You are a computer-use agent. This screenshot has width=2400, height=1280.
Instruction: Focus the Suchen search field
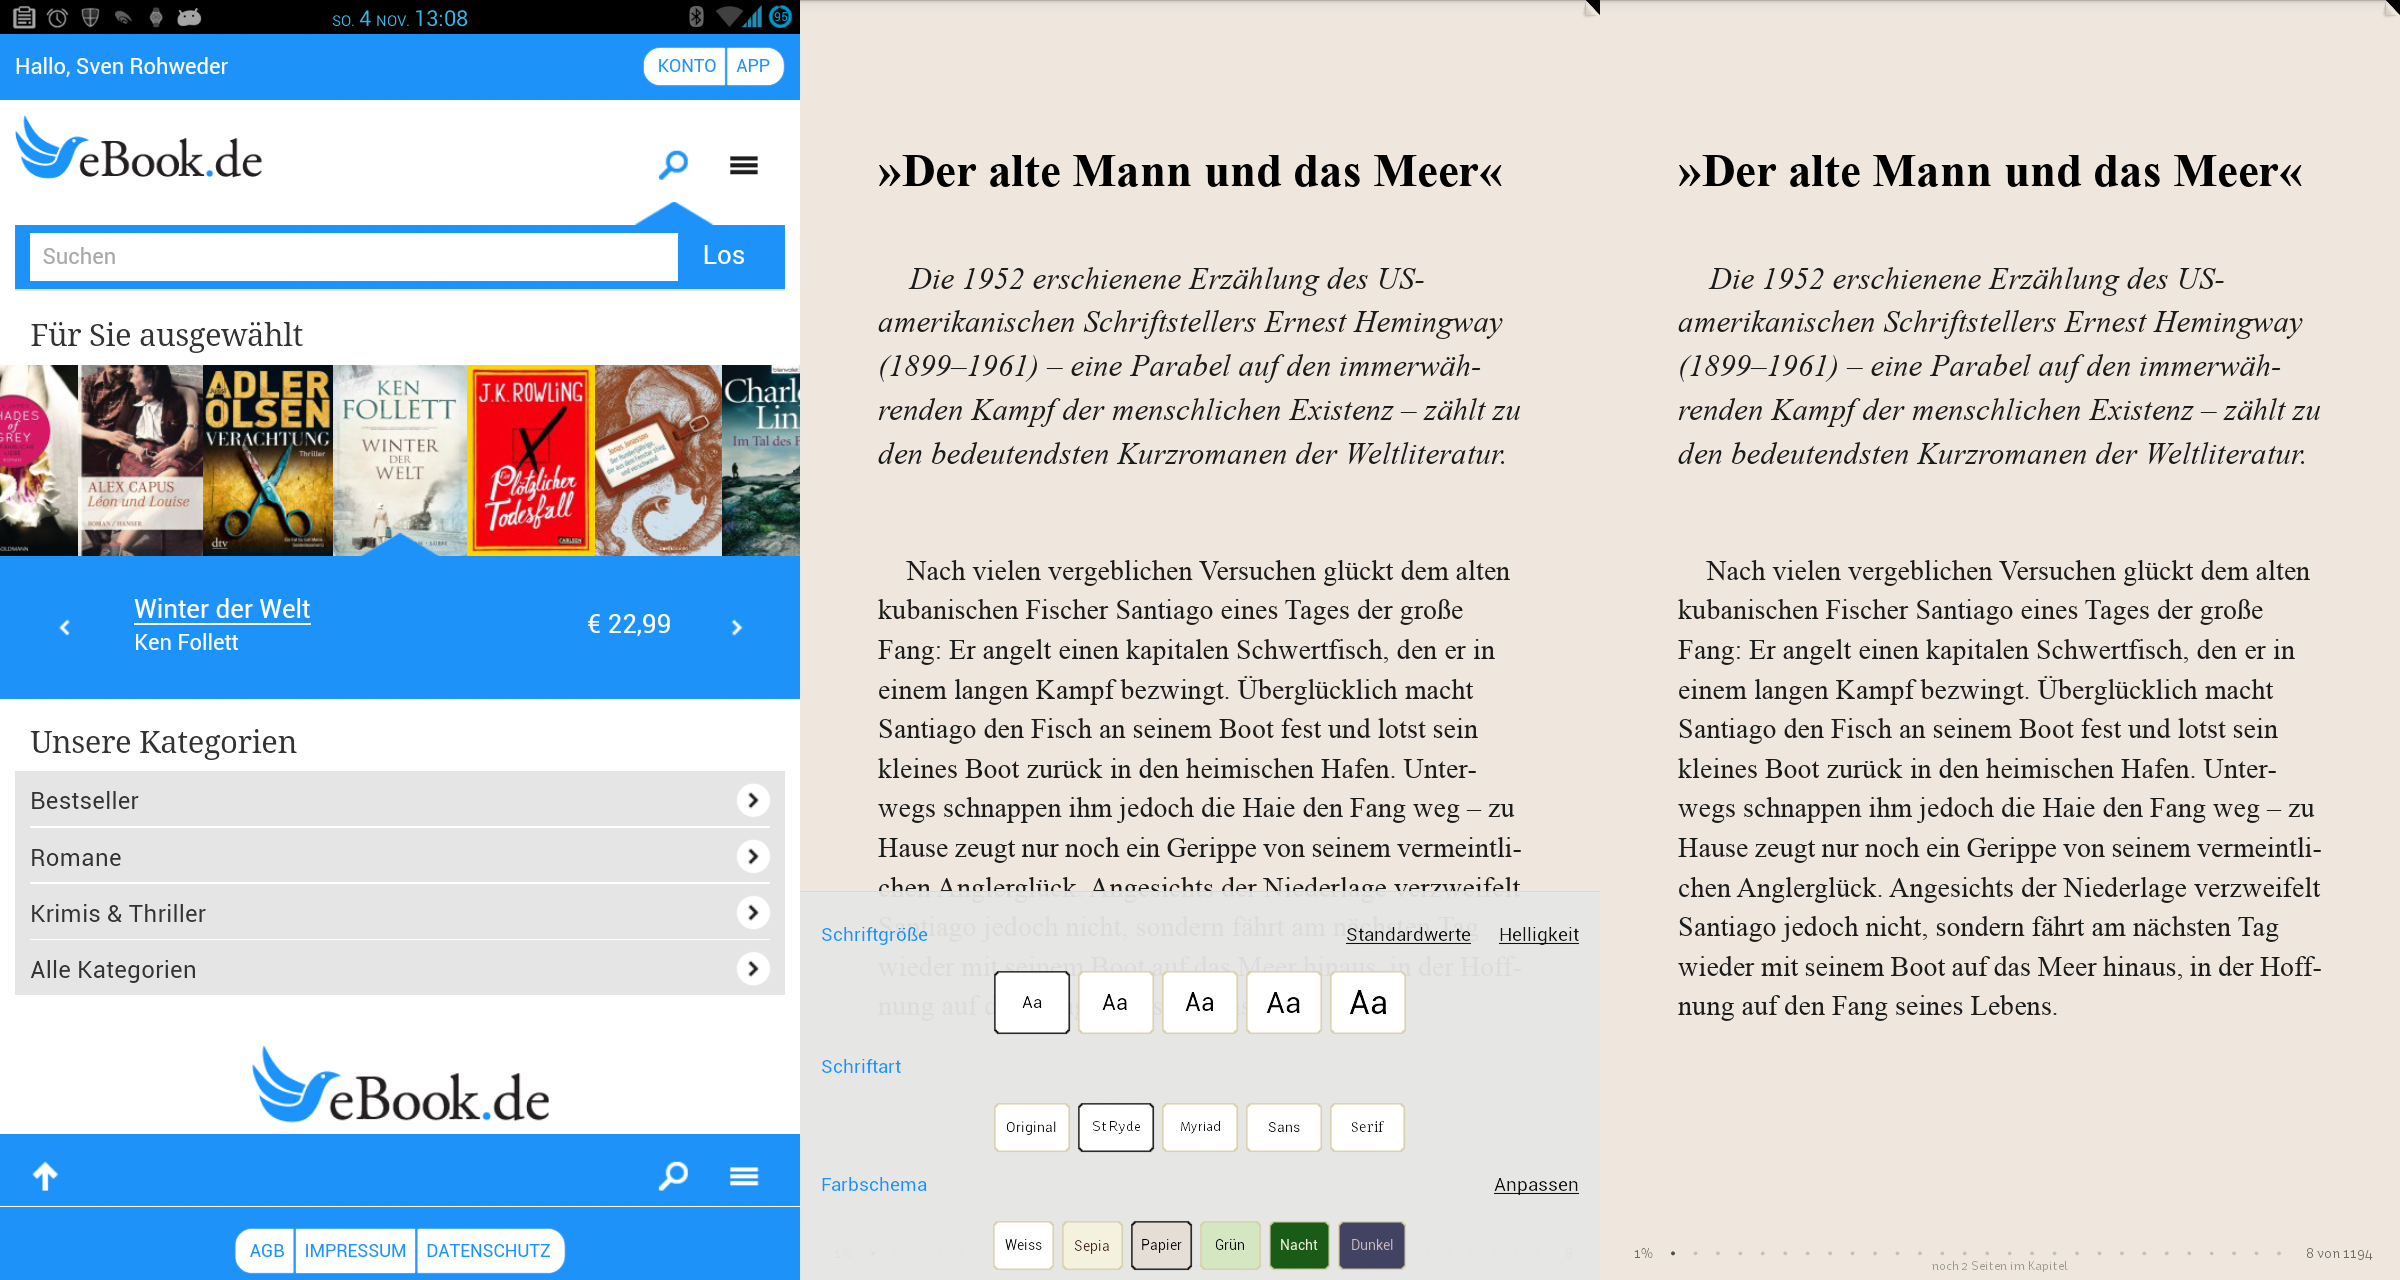tap(354, 256)
